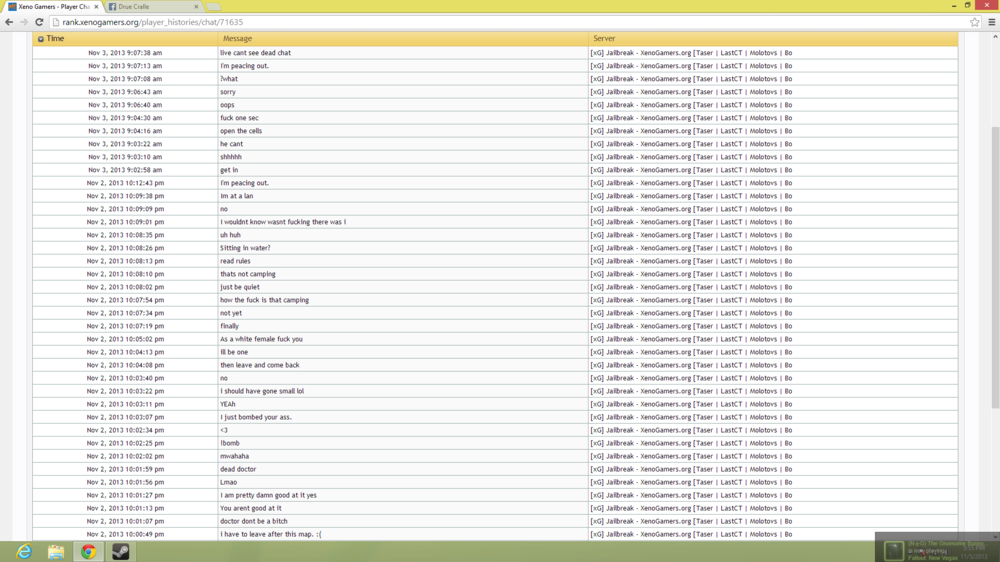The height and width of the screenshot is (562, 1000).
Task: Click the address bar URL field
Action: [510, 22]
